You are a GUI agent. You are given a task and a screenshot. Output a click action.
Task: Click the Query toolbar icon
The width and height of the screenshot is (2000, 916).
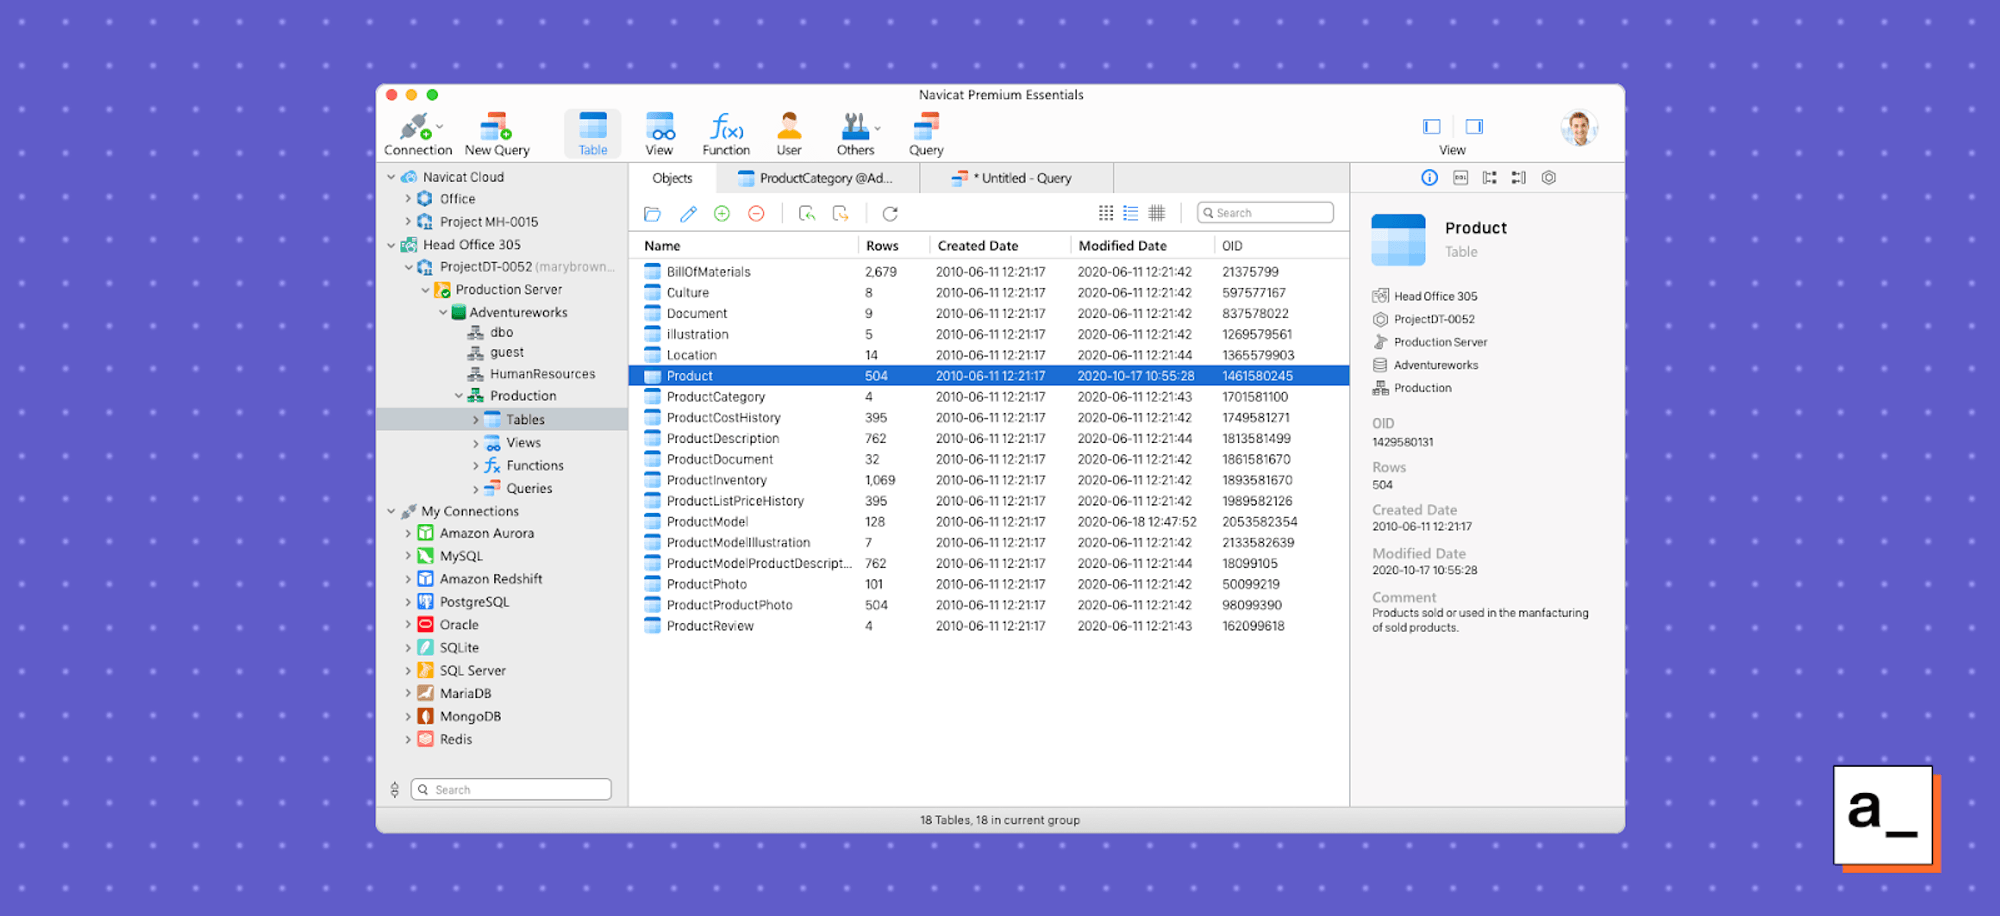click(926, 133)
